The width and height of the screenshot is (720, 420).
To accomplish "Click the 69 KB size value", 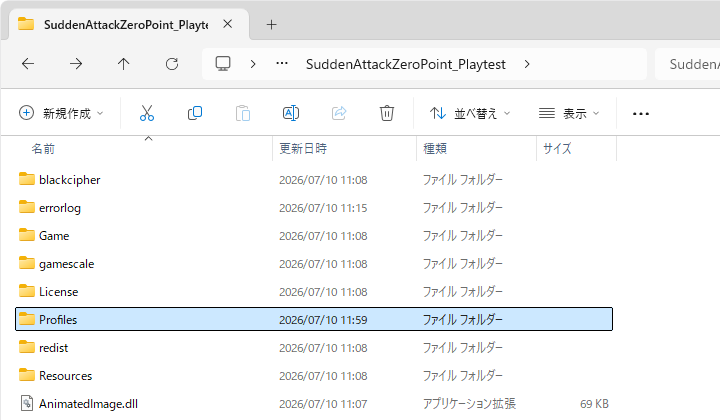I will [594, 404].
